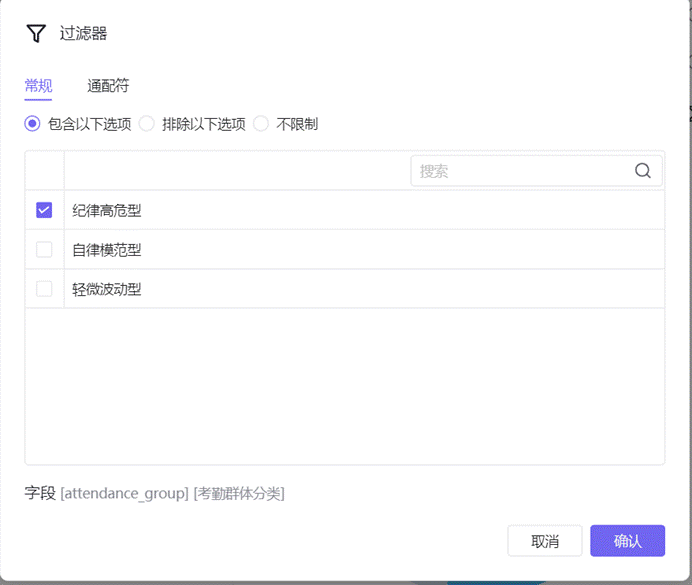692x585 pixels.
Task: Uncheck the 纪律高危型 checkbox
Action: (x=44, y=210)
